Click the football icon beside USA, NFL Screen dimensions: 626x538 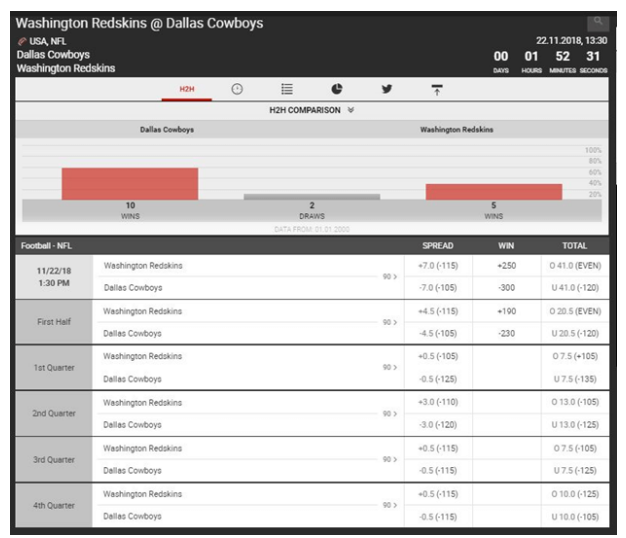(x=22, y=41)
